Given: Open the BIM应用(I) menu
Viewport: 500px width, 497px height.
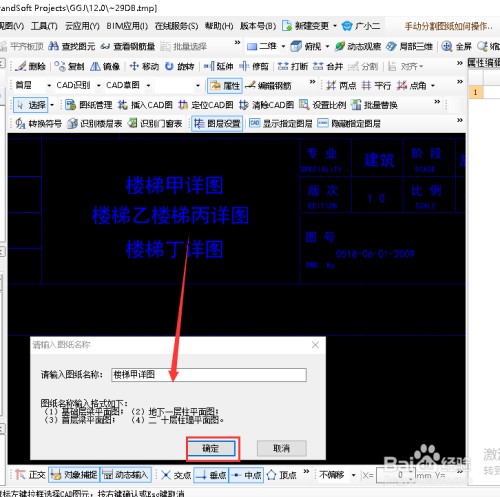Looking at the screenshot, I should click(127, 26).
